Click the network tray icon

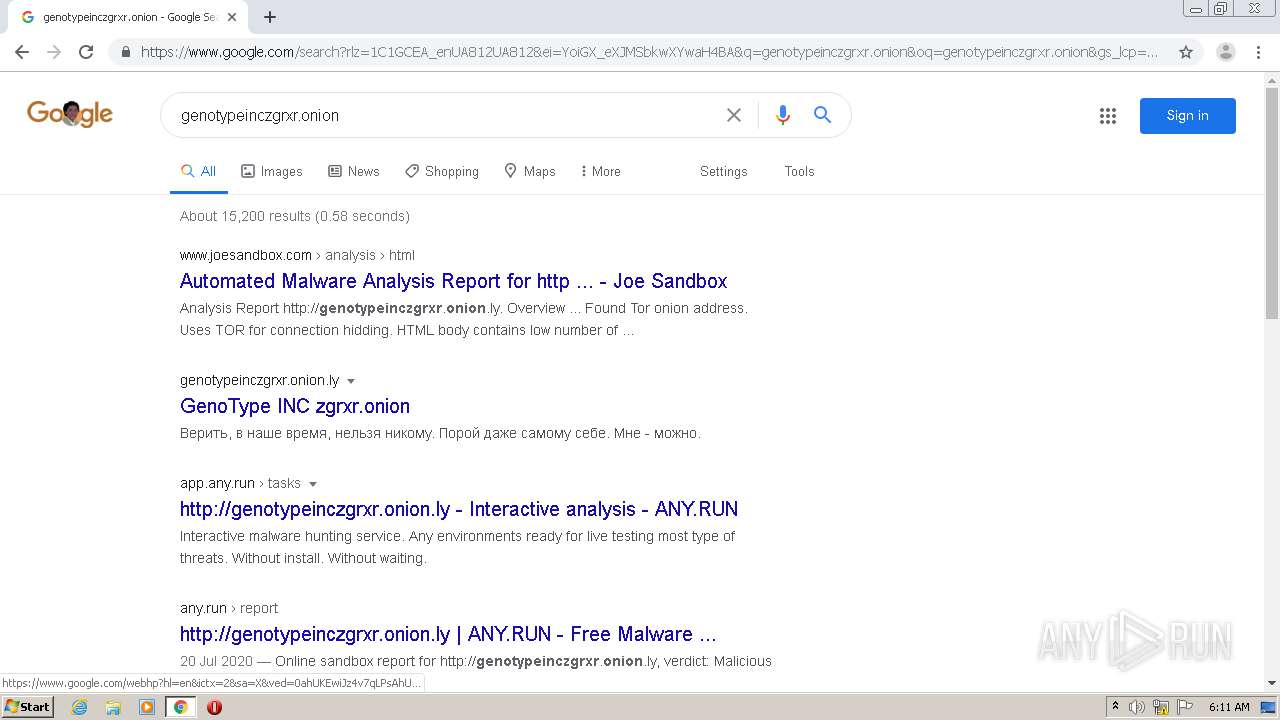[1161, 707]
